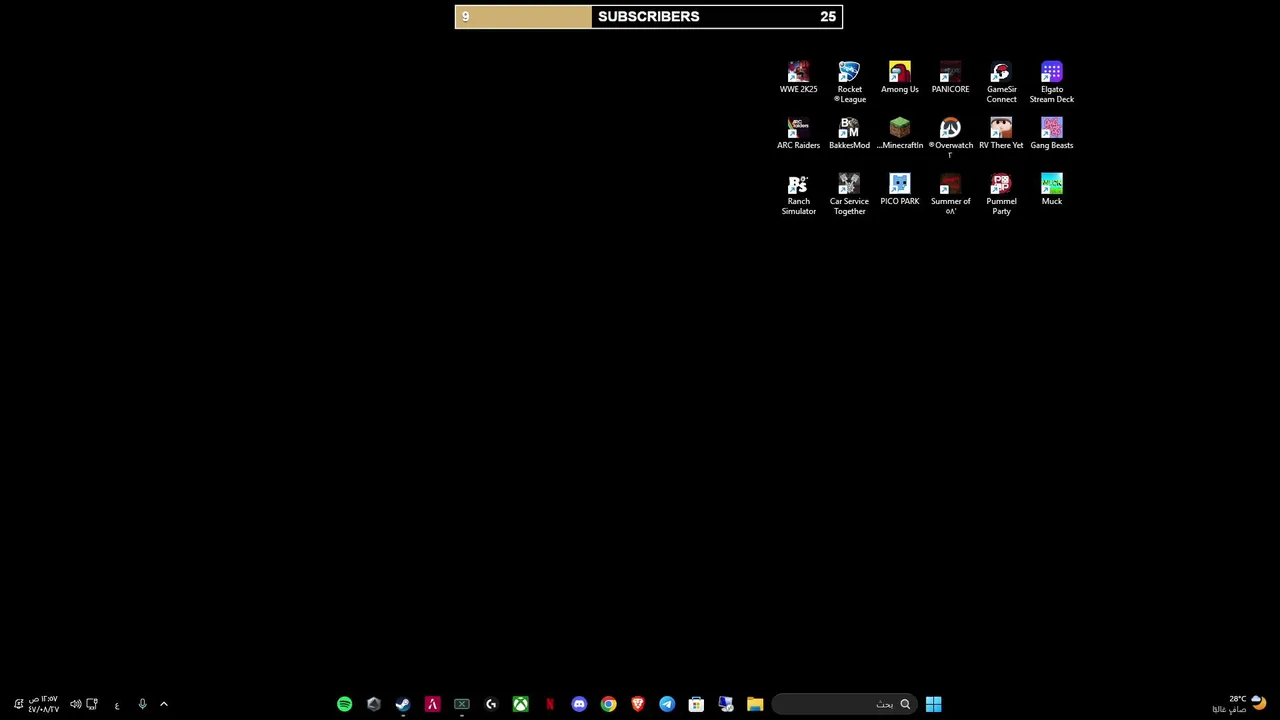Image resolution: width=1280 pixels, height=720 pixels.
Task: Launch Netflix from the taskbar
Action: (x=550, y=704)
